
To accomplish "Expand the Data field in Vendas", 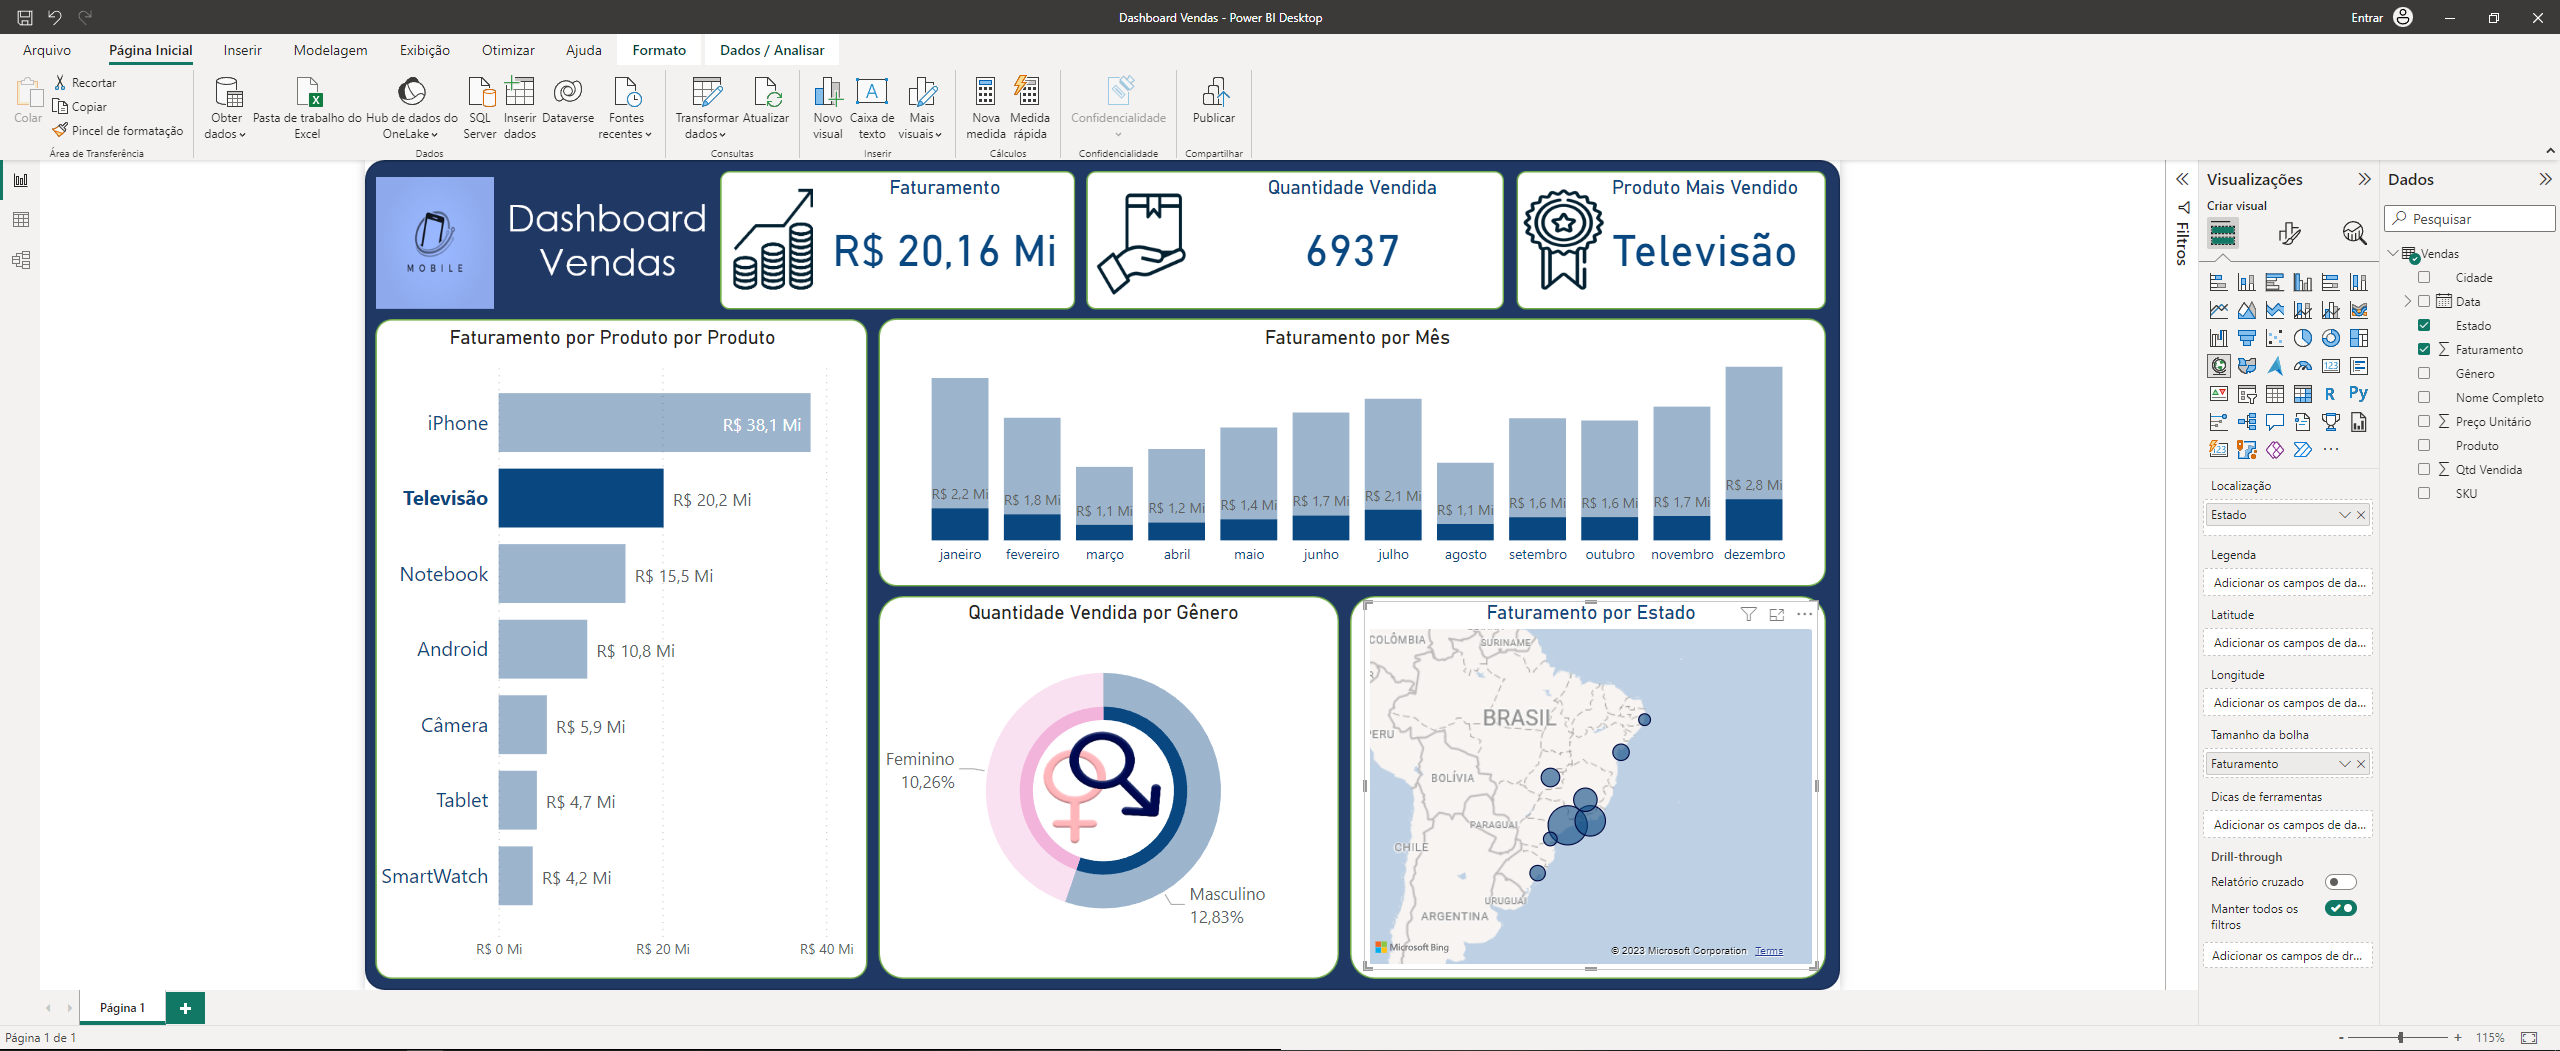I will [x=2407, y=301].
